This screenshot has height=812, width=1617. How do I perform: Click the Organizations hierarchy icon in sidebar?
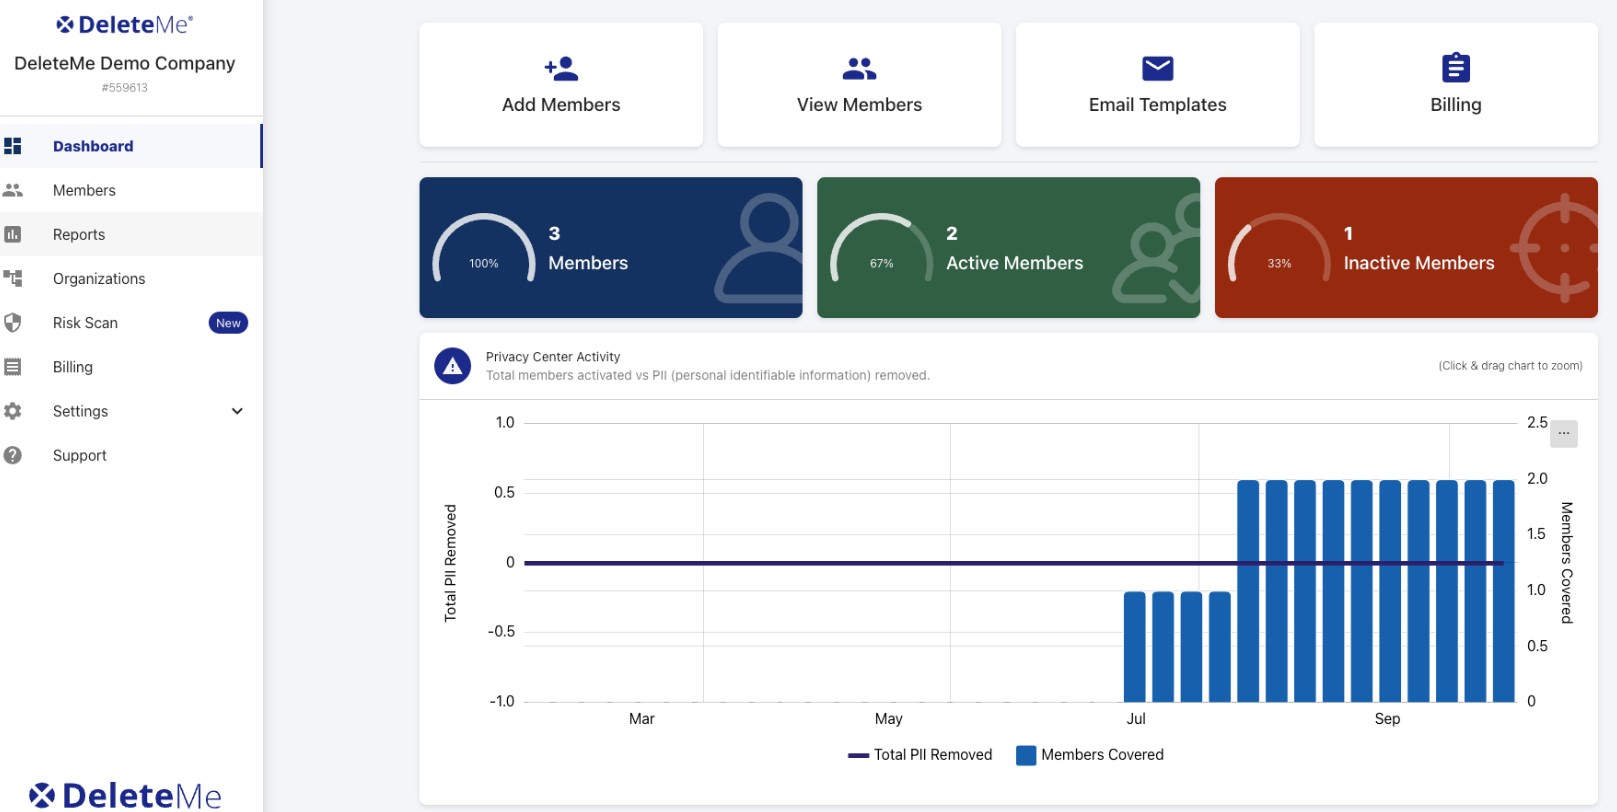(x=13, y=278)
